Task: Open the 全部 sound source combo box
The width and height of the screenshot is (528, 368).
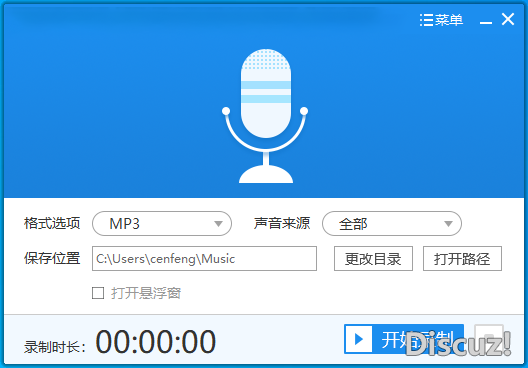Action: [x=392, y=224]
